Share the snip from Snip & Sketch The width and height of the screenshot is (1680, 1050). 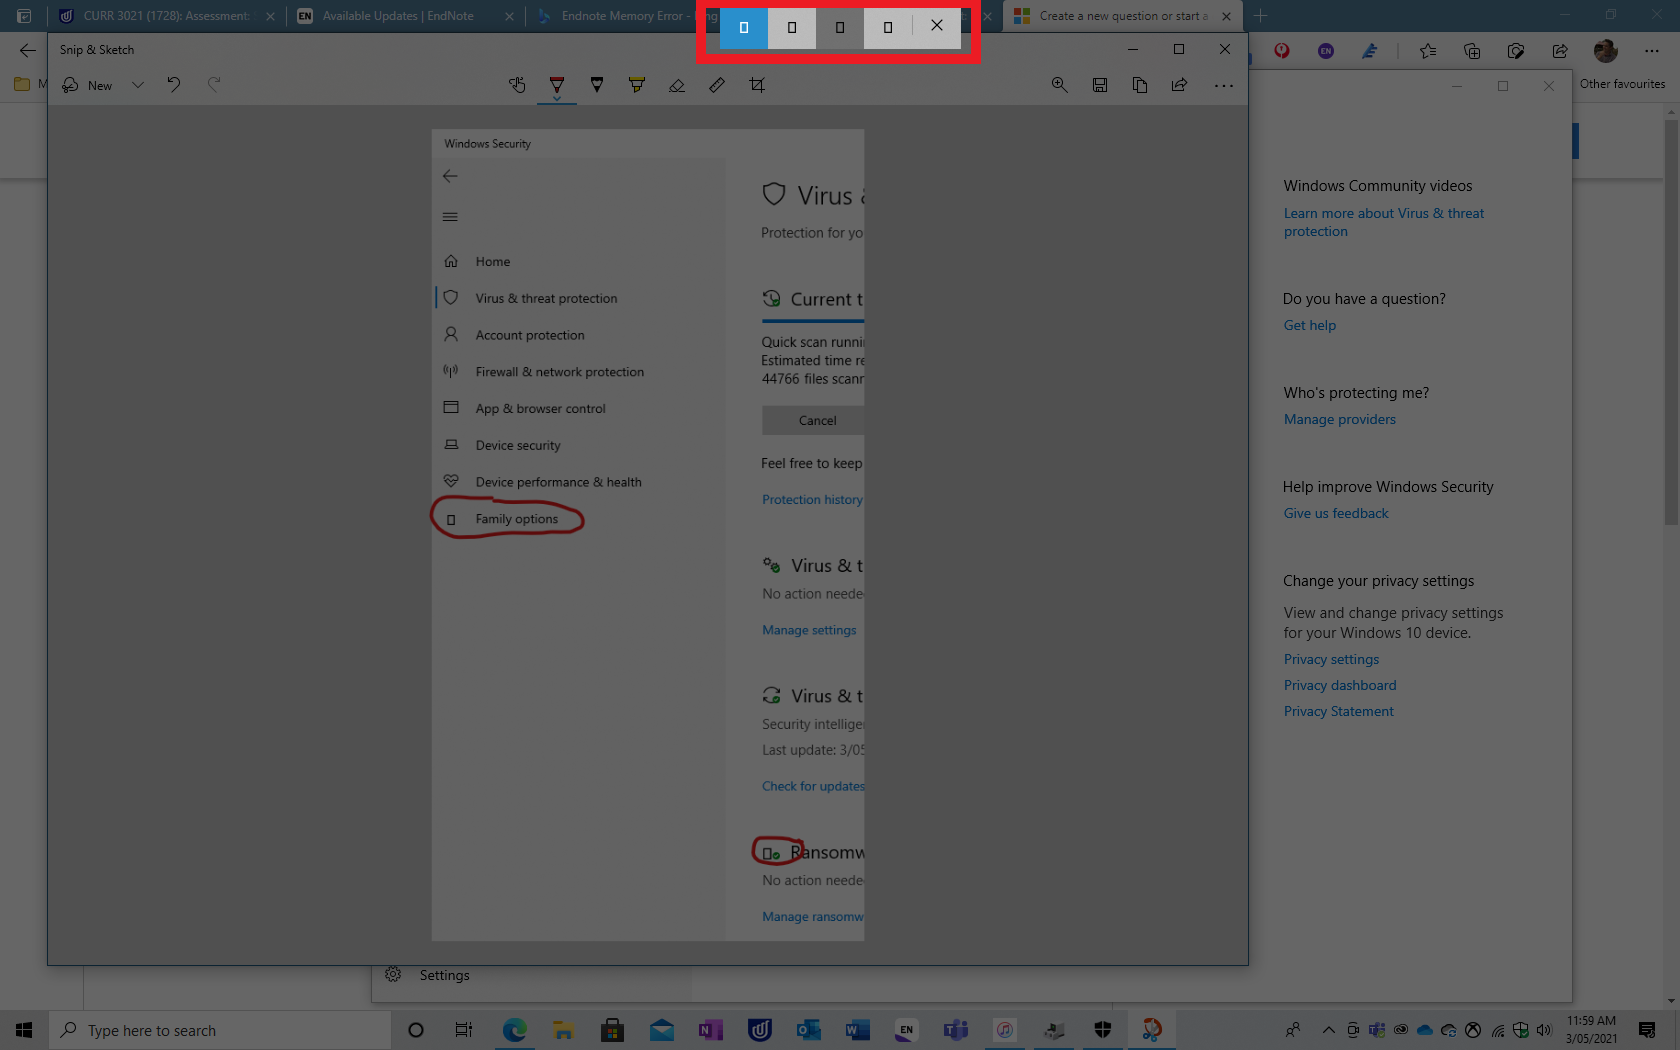coord(1180,85)
